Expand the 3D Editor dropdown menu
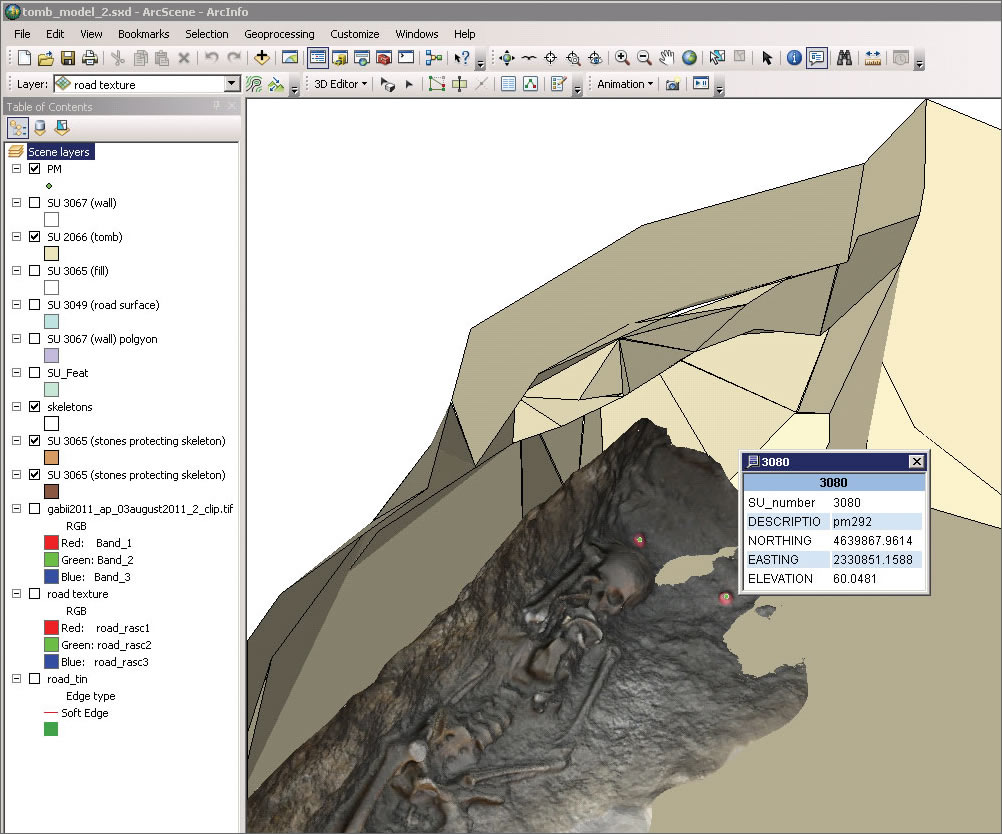This screenshot has height=834, width=1002. (x=340, y=84)
